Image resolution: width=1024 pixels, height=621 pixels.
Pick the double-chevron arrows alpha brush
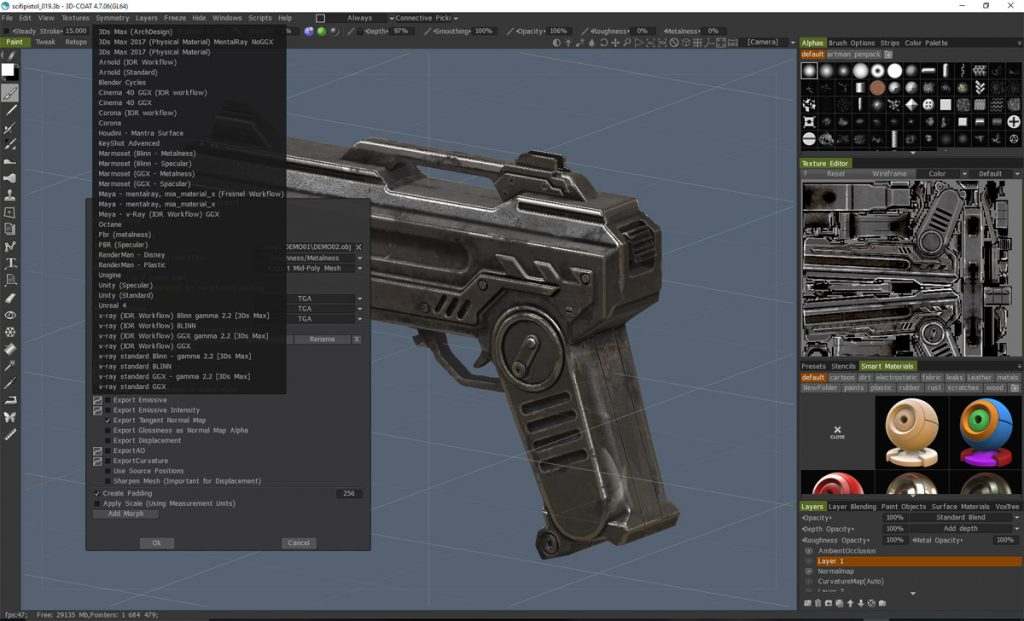coord(980,88)
